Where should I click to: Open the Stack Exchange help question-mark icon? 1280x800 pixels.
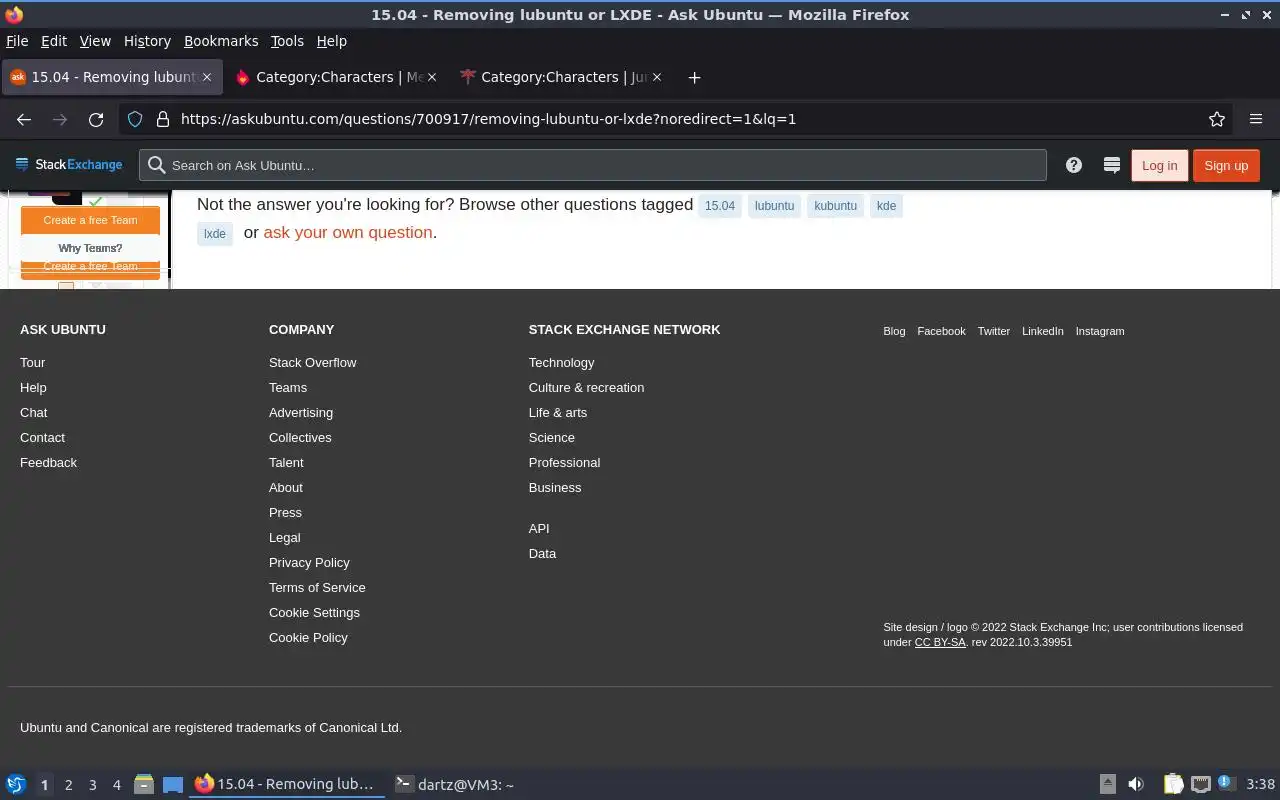pos(1074,165)
